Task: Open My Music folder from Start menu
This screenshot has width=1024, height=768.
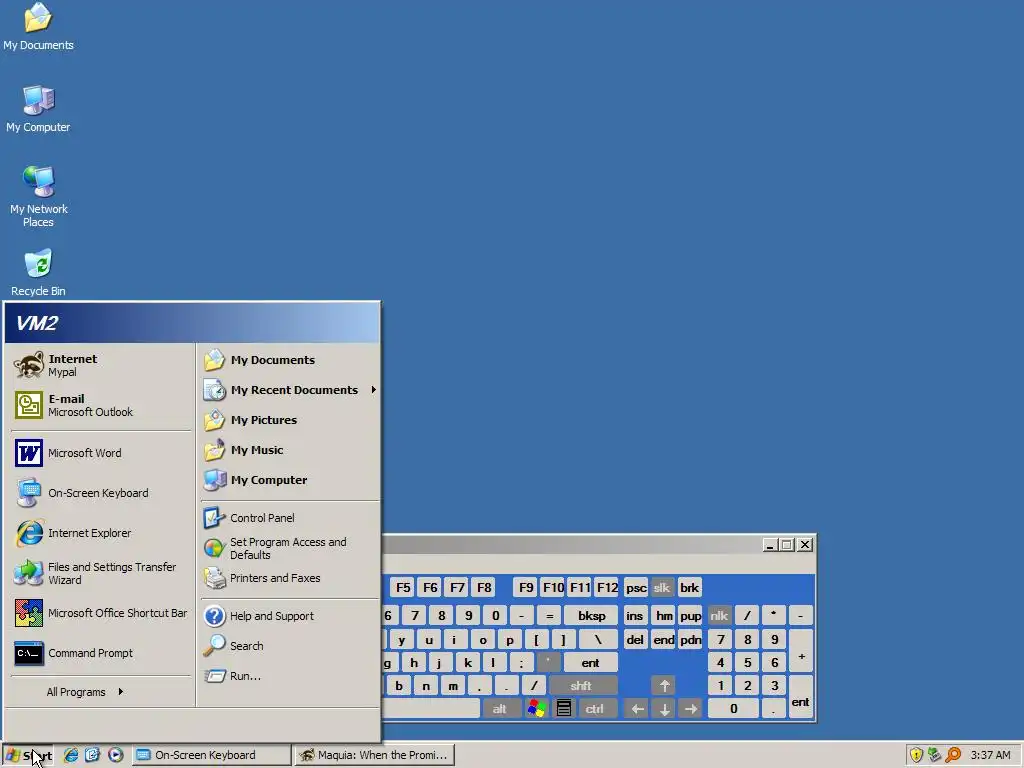Action: pos(290,450)
